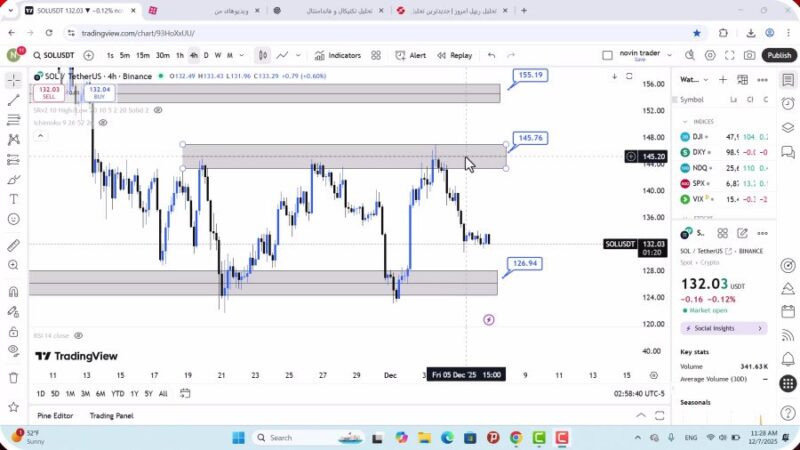Image resolution: width=800 pixels, height=450 pixels.
Task: Open the chart type dropdown
Action: (262, 56)
